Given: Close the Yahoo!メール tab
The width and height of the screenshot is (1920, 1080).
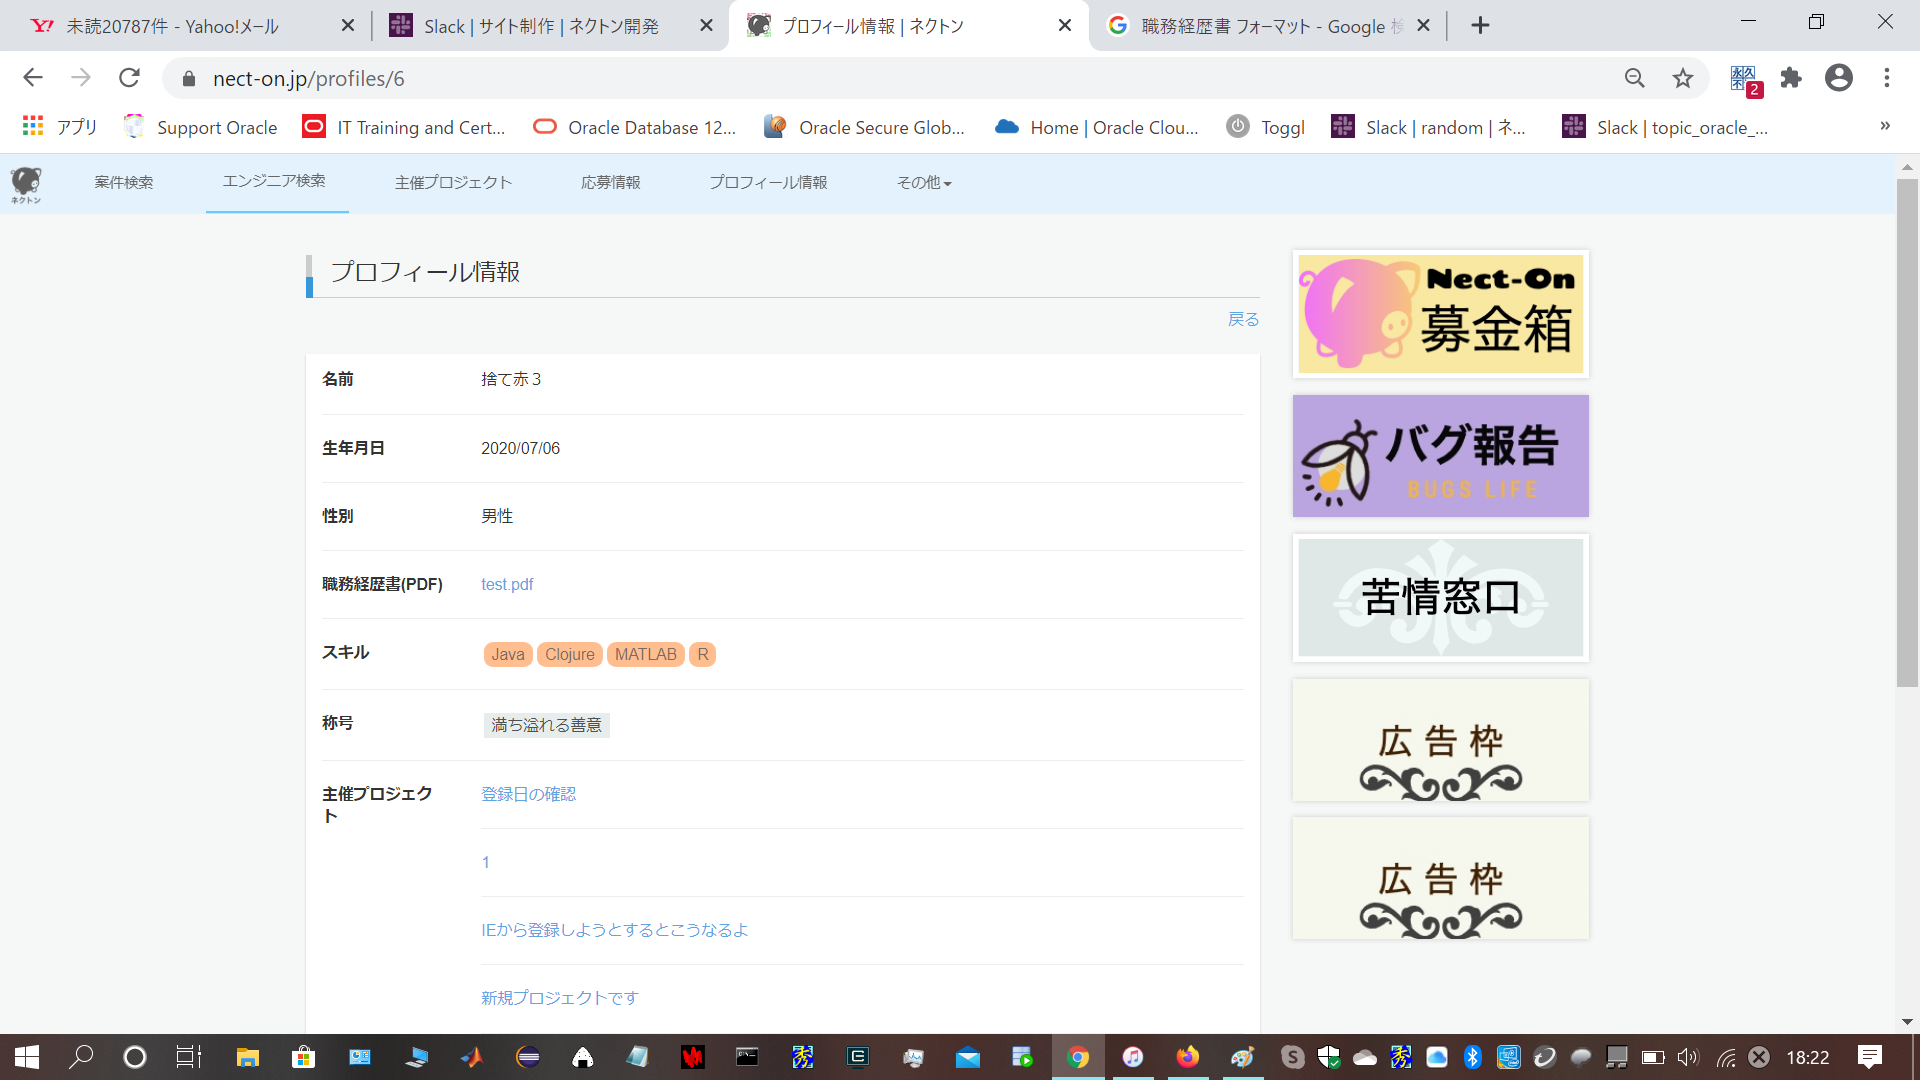Looking at the screenshot, I should point(348,26).
